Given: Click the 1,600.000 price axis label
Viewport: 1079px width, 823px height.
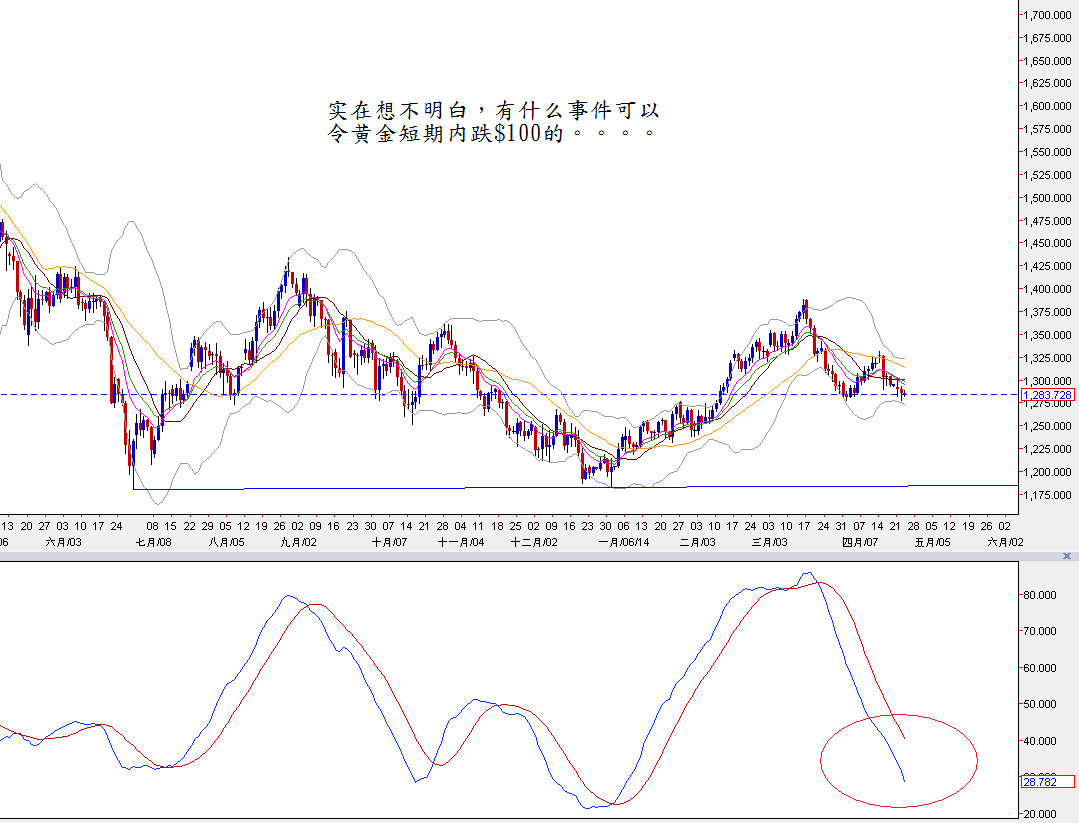Looking at the screenshot, I should click(1047, 106).
